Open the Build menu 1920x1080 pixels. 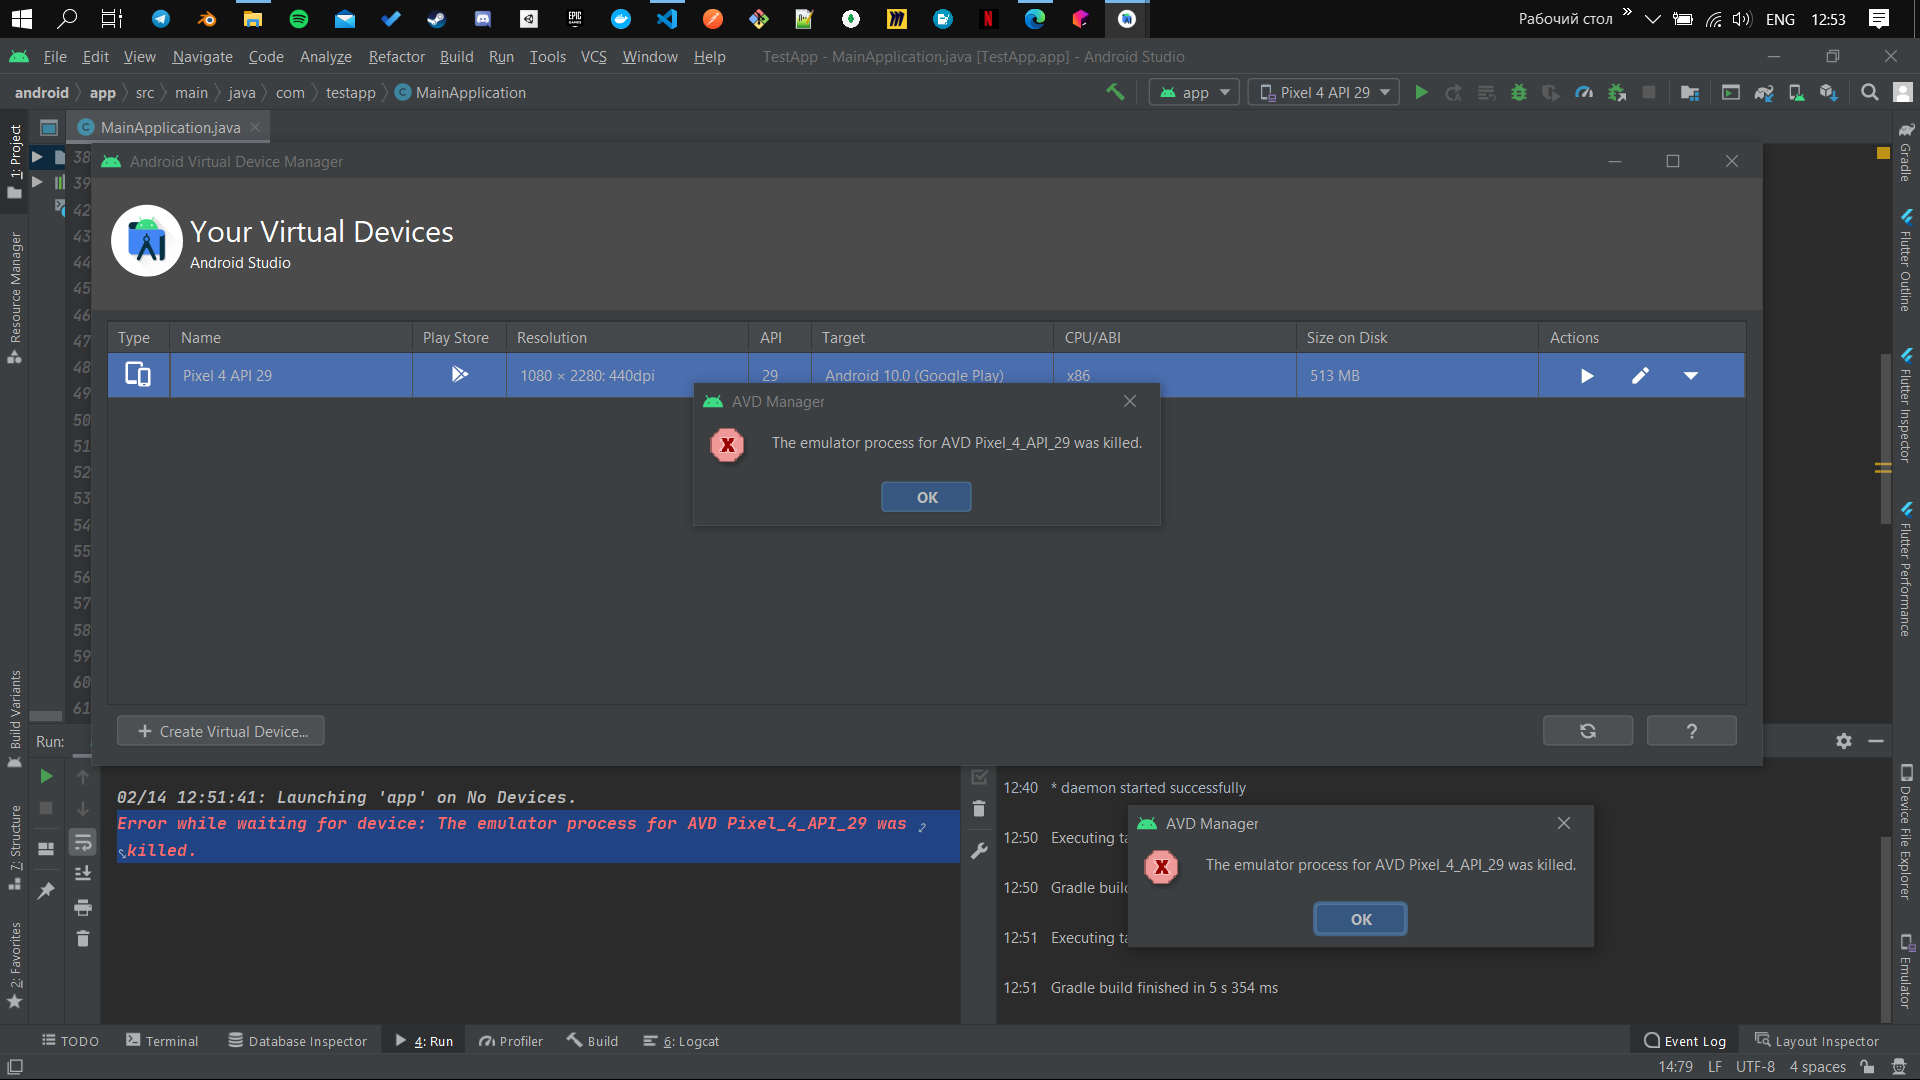(456, 57)
